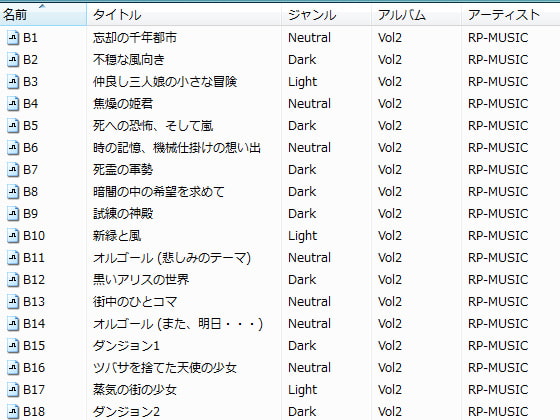Click the RP-MUSIC artist cell of B16
Image resolution: width=560 pixels, height=420 pixels.
(498, 368)
